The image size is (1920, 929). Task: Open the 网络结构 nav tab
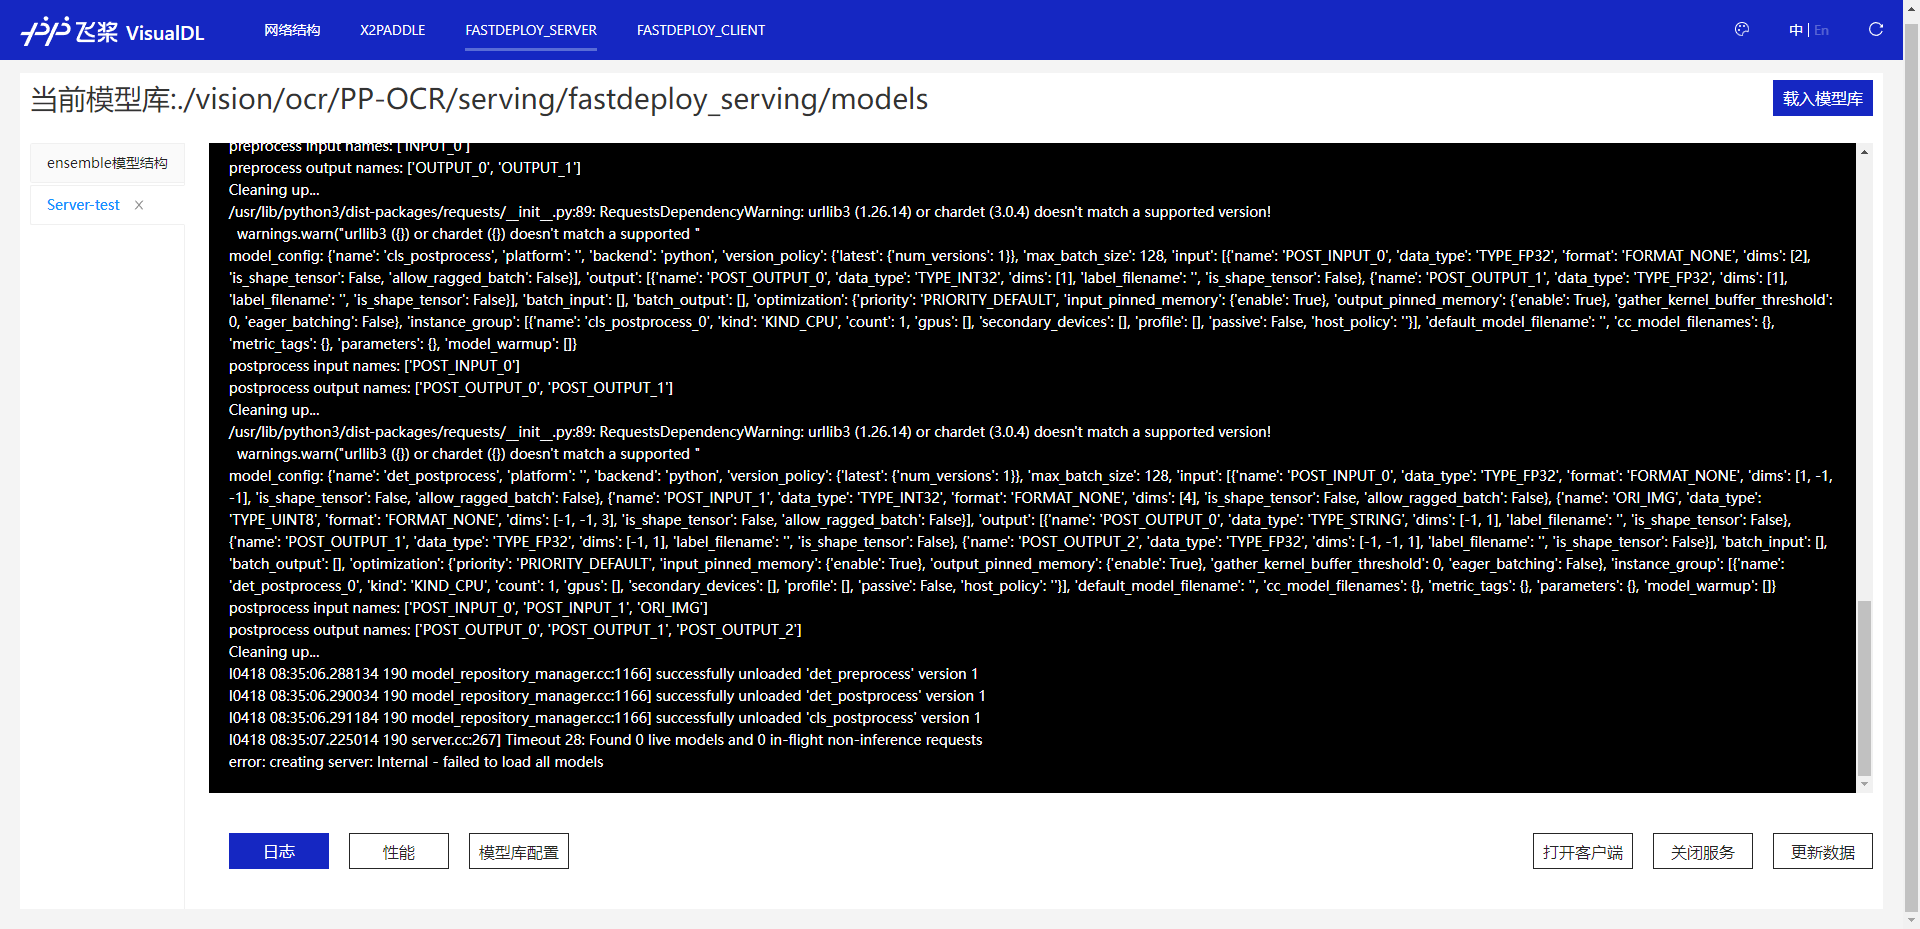(292, 30)
